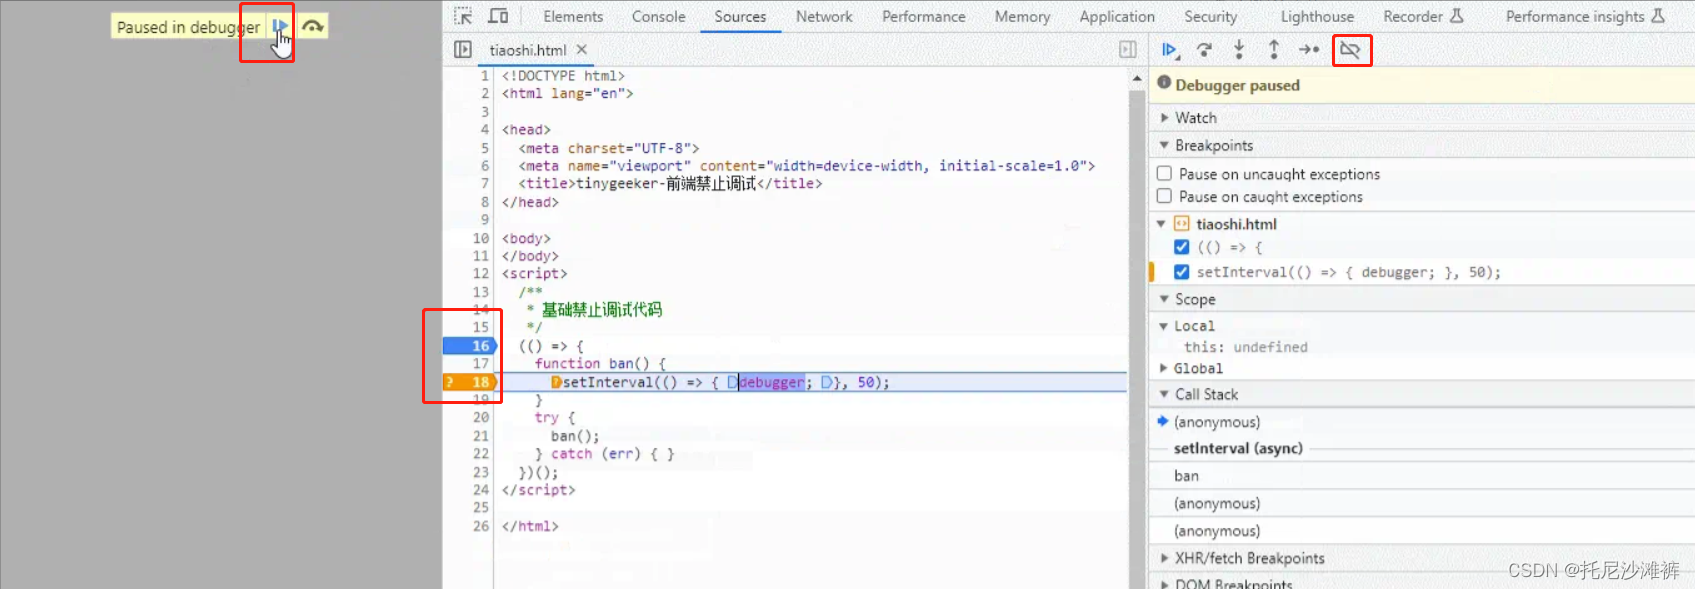The height and width of the screenshot is (589, 1695).
Task: Click the <title> line in code
Action: (670, 184)
